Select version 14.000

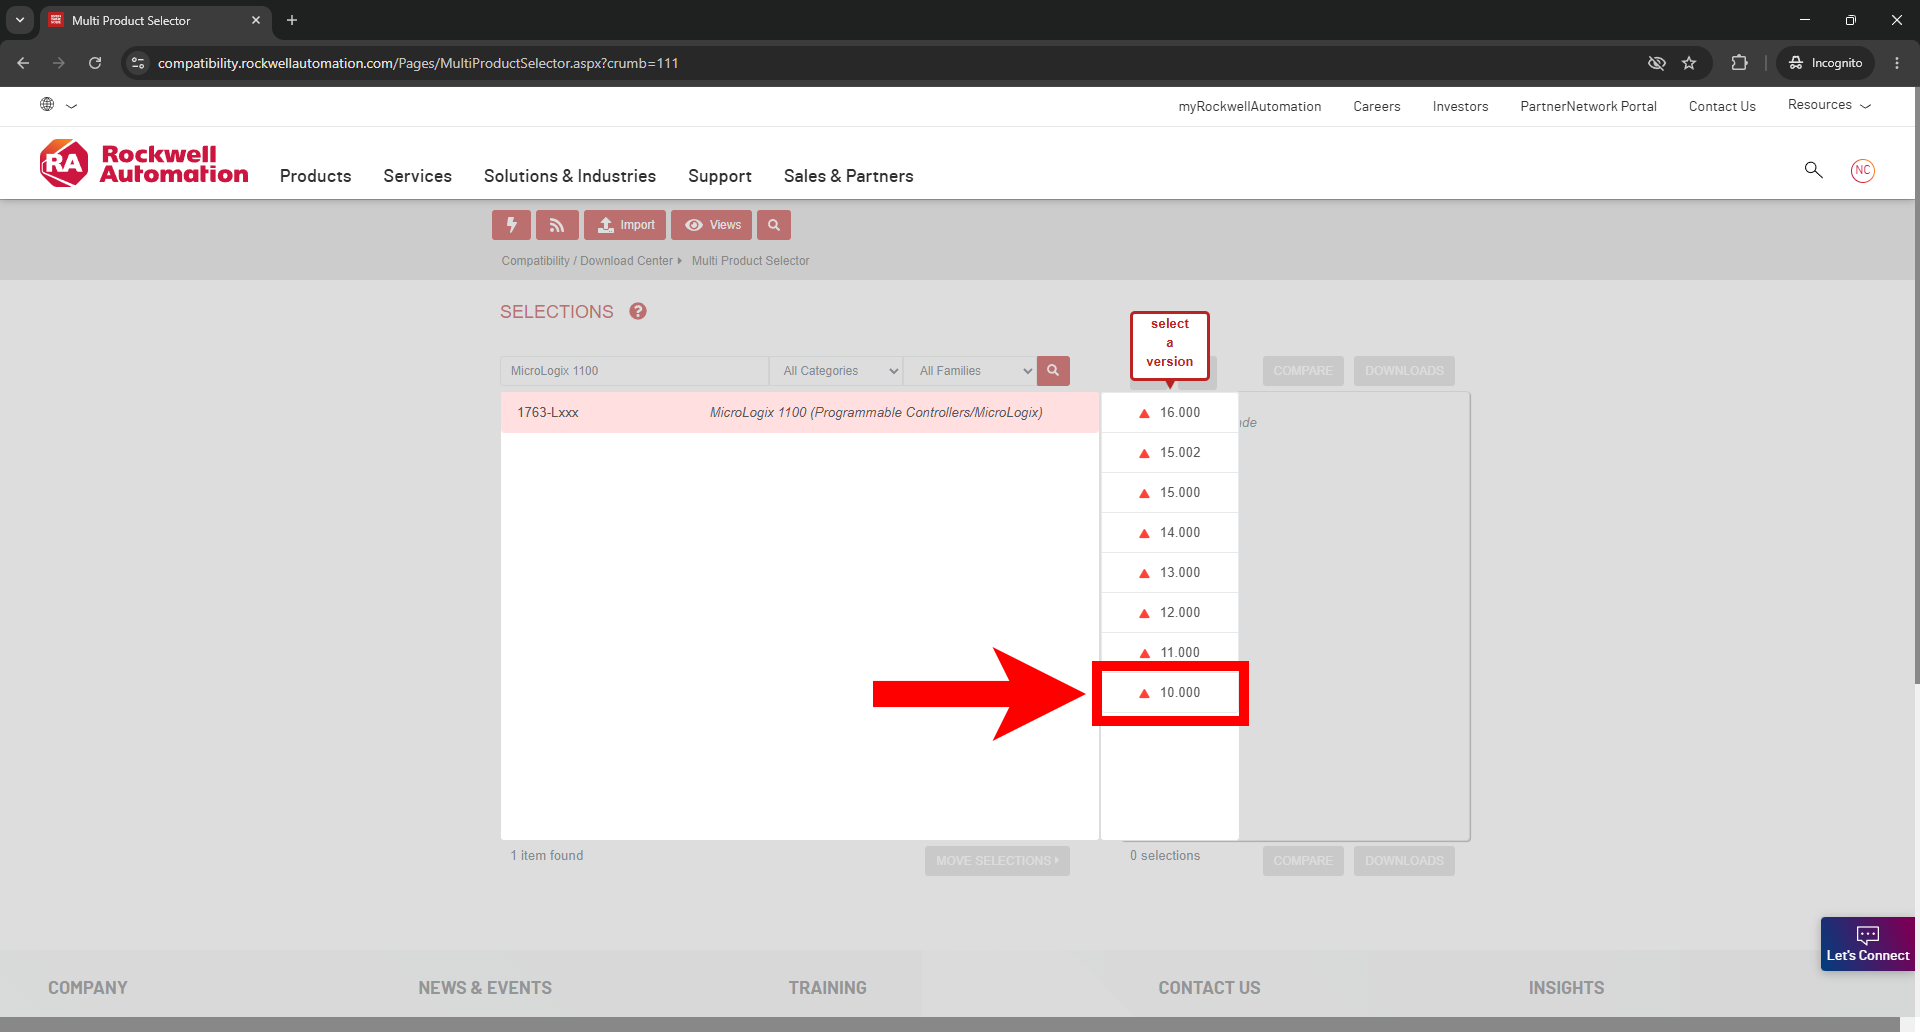[x=1170, y=533]
